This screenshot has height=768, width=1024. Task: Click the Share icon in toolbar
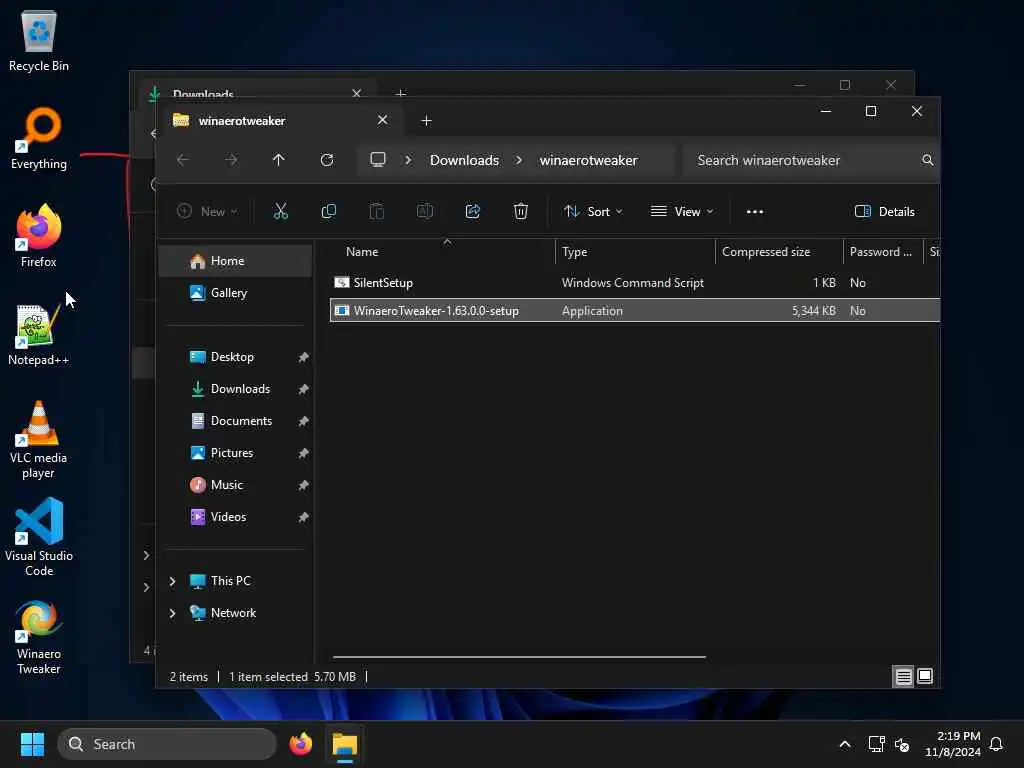pos(473,211)
